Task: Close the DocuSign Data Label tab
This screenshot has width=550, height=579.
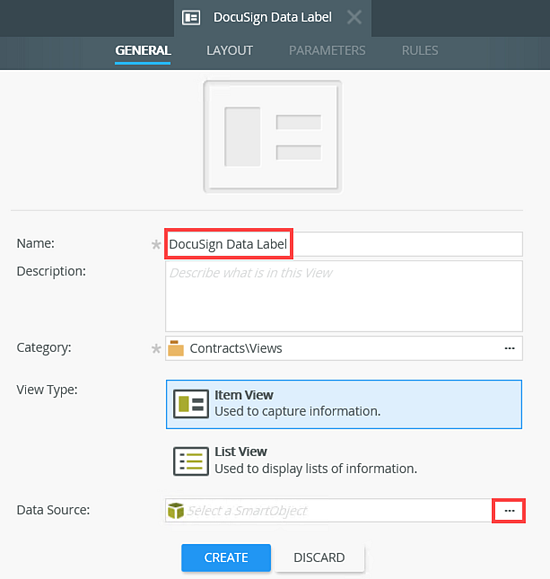Action: tap(354, 17)
